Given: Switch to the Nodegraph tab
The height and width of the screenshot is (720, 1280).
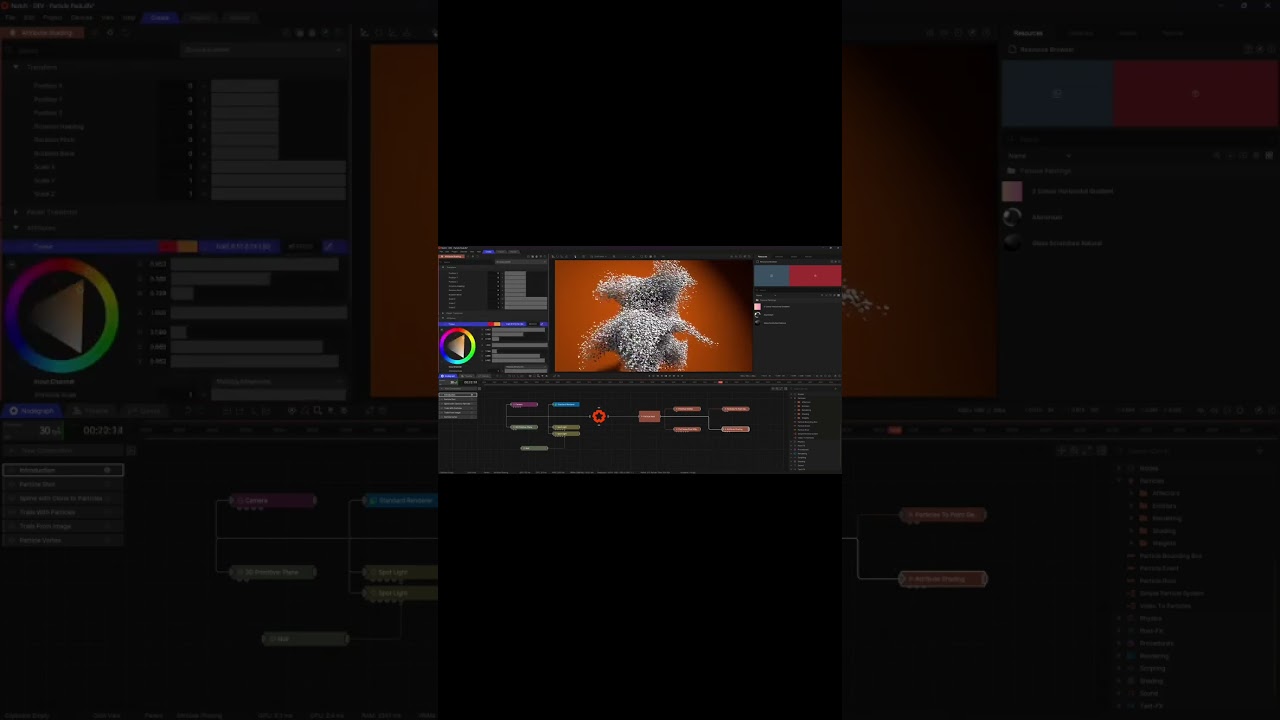Looking at the screenshot, I should [32, 411].
